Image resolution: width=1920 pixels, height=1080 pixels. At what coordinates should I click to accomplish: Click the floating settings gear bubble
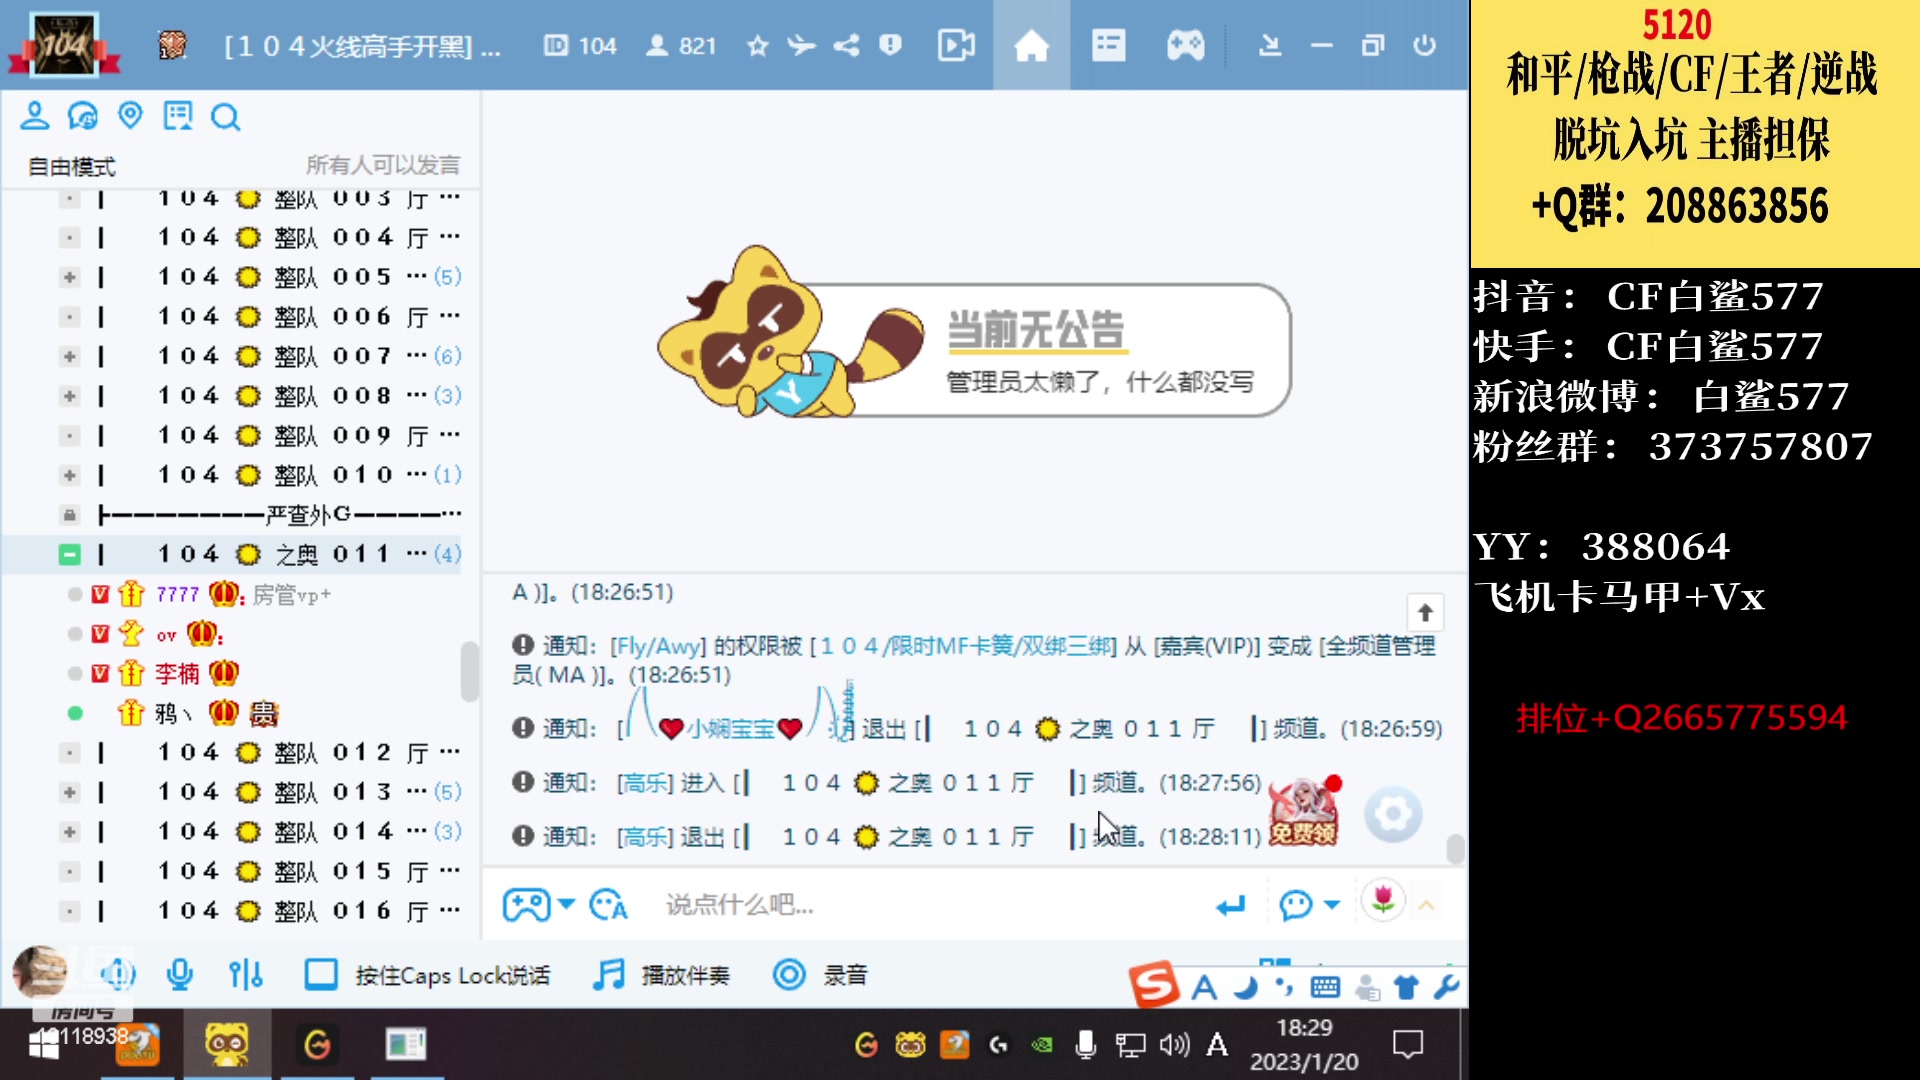1393,815
